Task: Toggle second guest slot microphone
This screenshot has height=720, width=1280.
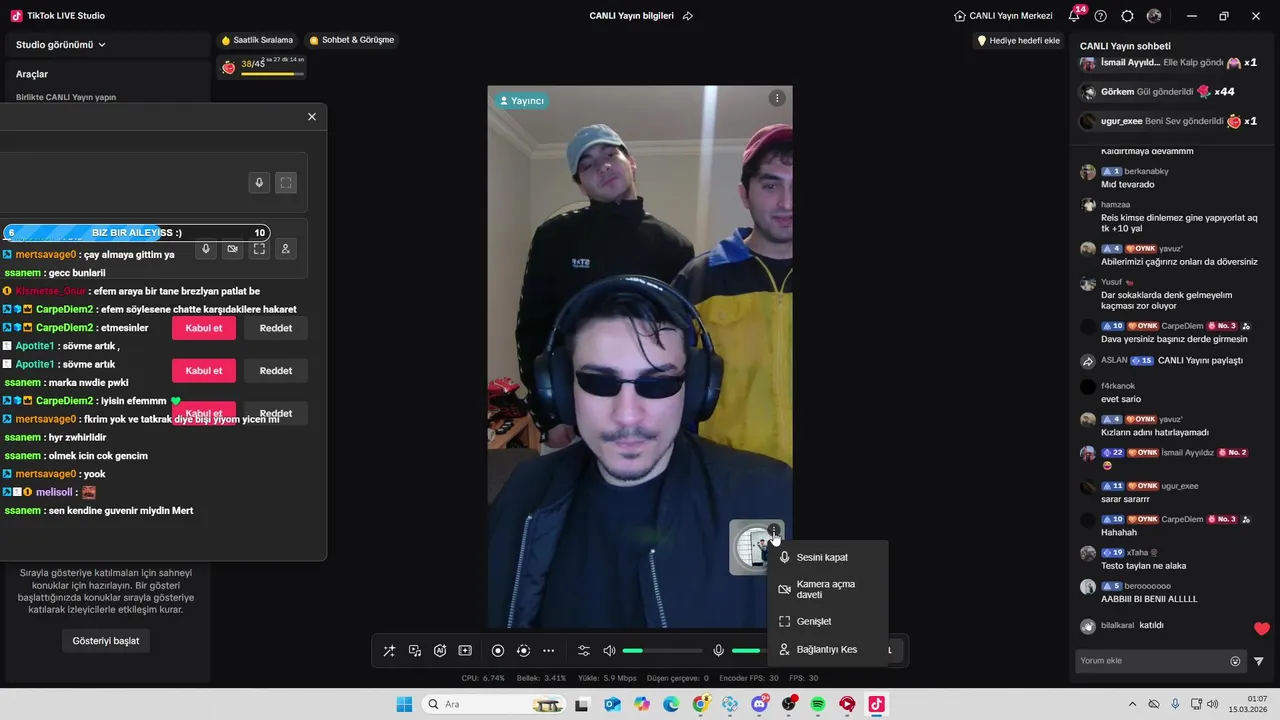Action: [206, 249]
